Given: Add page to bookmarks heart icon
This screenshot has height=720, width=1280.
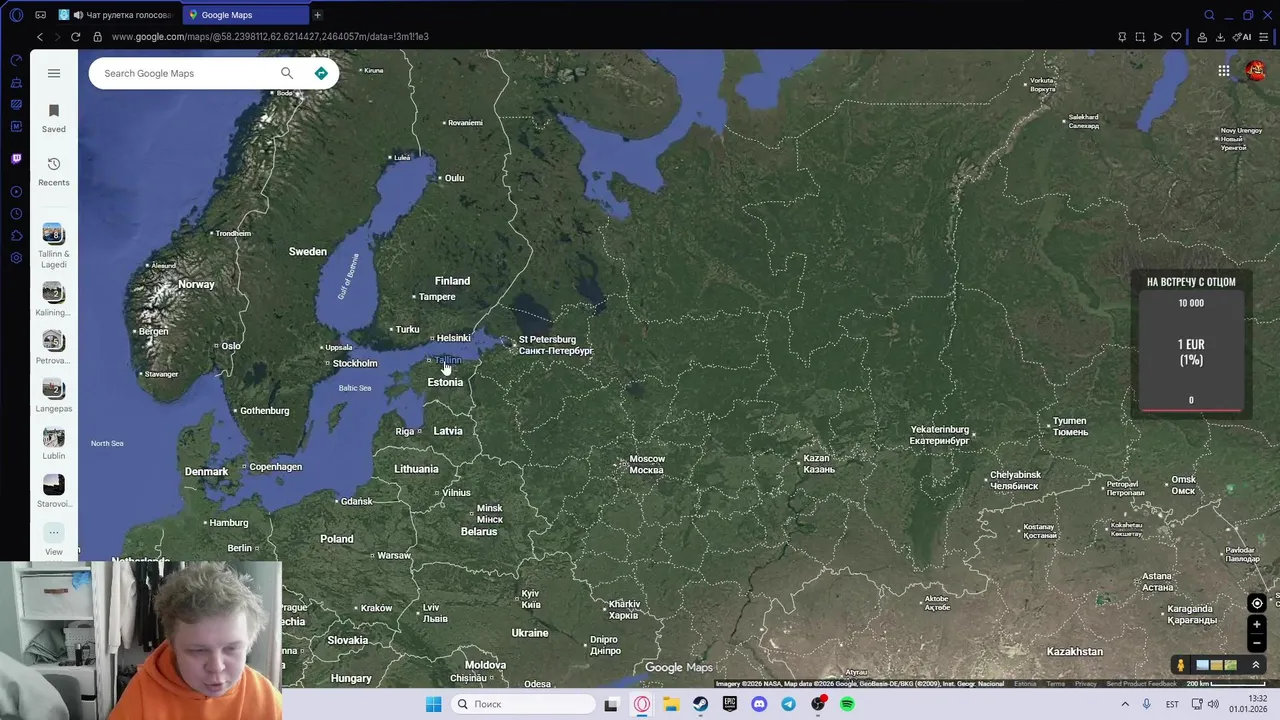Looking at the screenshot, I should pyautogui.click(x=1176, y=37).
